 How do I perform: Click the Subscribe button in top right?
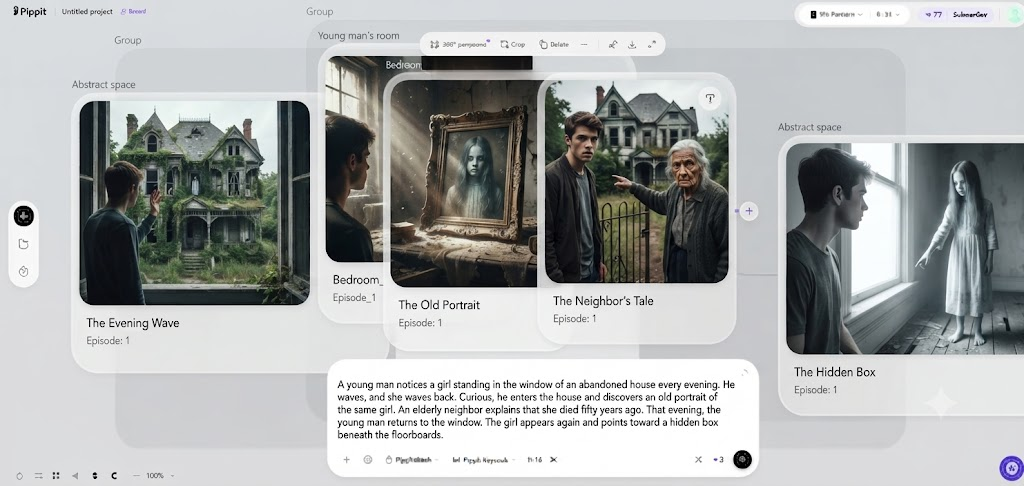[970, 14]
